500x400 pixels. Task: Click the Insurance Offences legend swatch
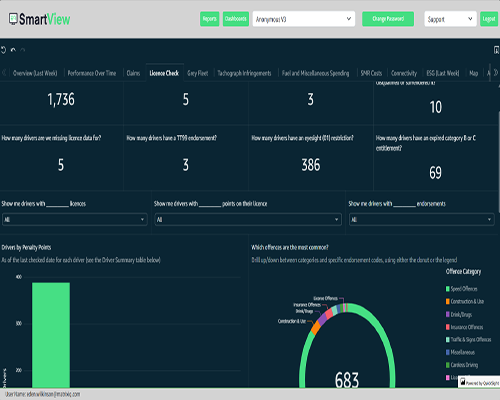point(448,327)
